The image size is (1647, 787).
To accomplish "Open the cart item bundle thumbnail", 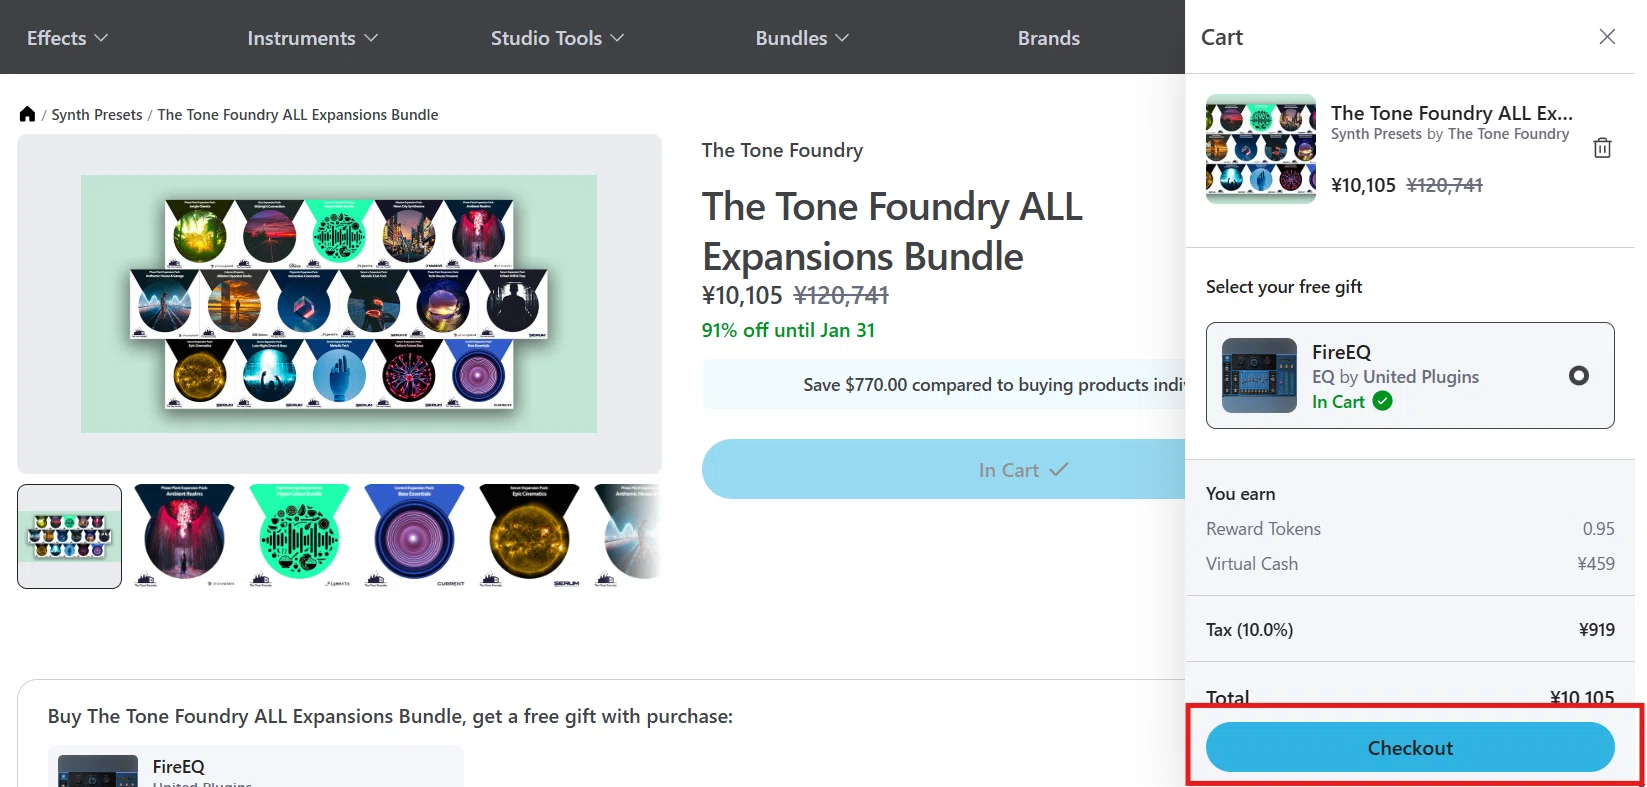I will point(1261,149).
